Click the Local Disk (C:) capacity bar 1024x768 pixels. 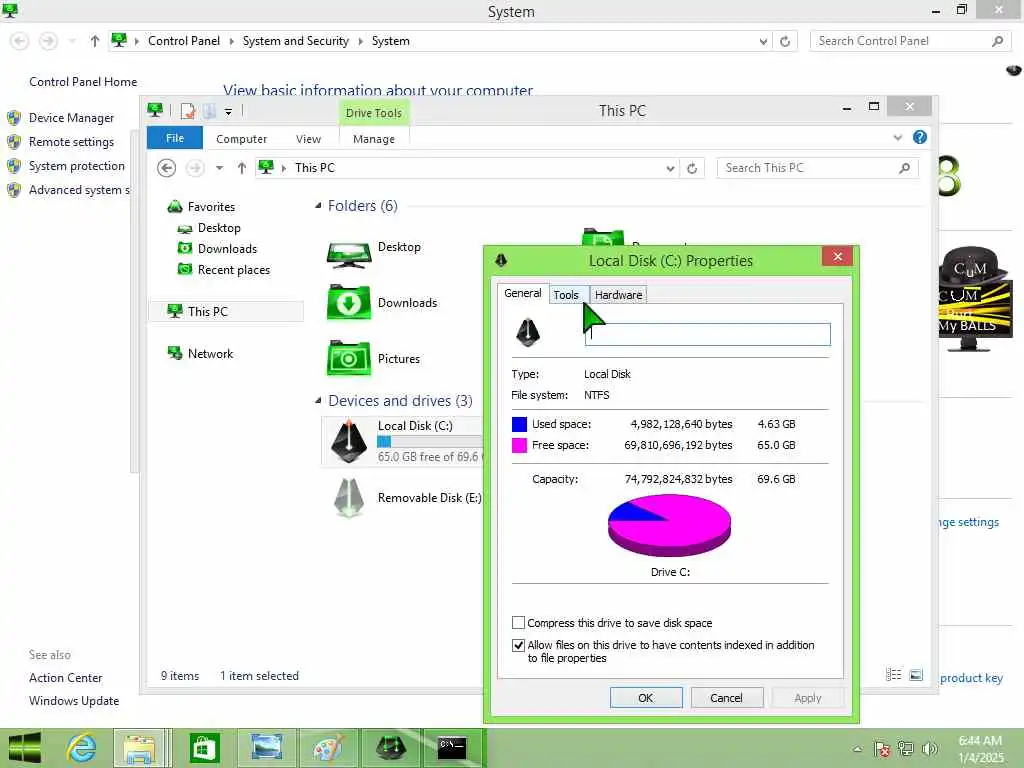pos(430,441)
